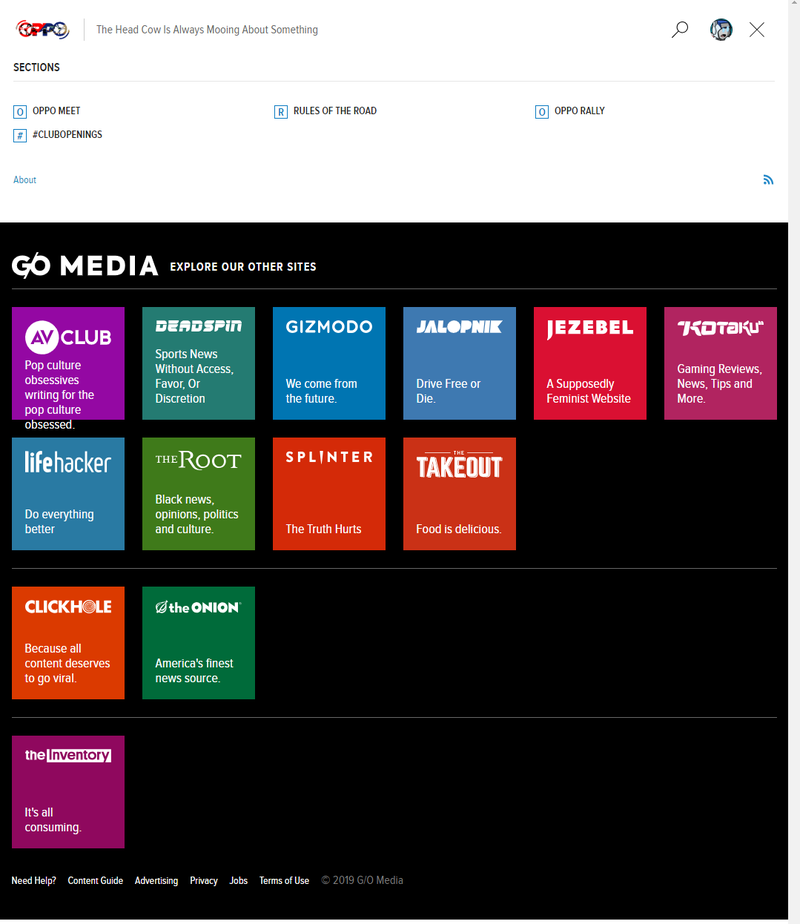This screenshot has width=800, height=924.
Task: Open the Oppo Meet section
Action: pyautogui.click(x=57, y=111)
